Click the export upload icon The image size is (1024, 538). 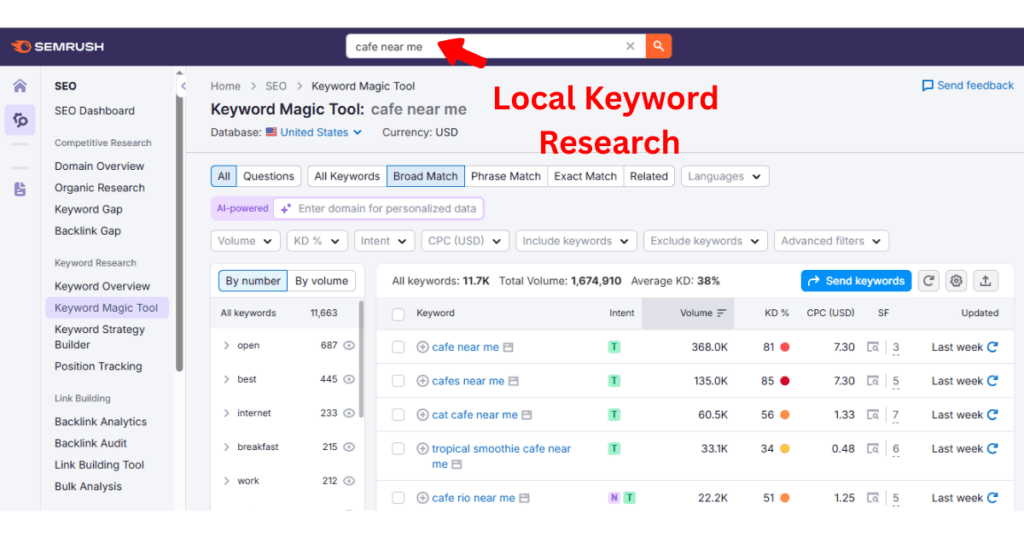coord(985,281)
